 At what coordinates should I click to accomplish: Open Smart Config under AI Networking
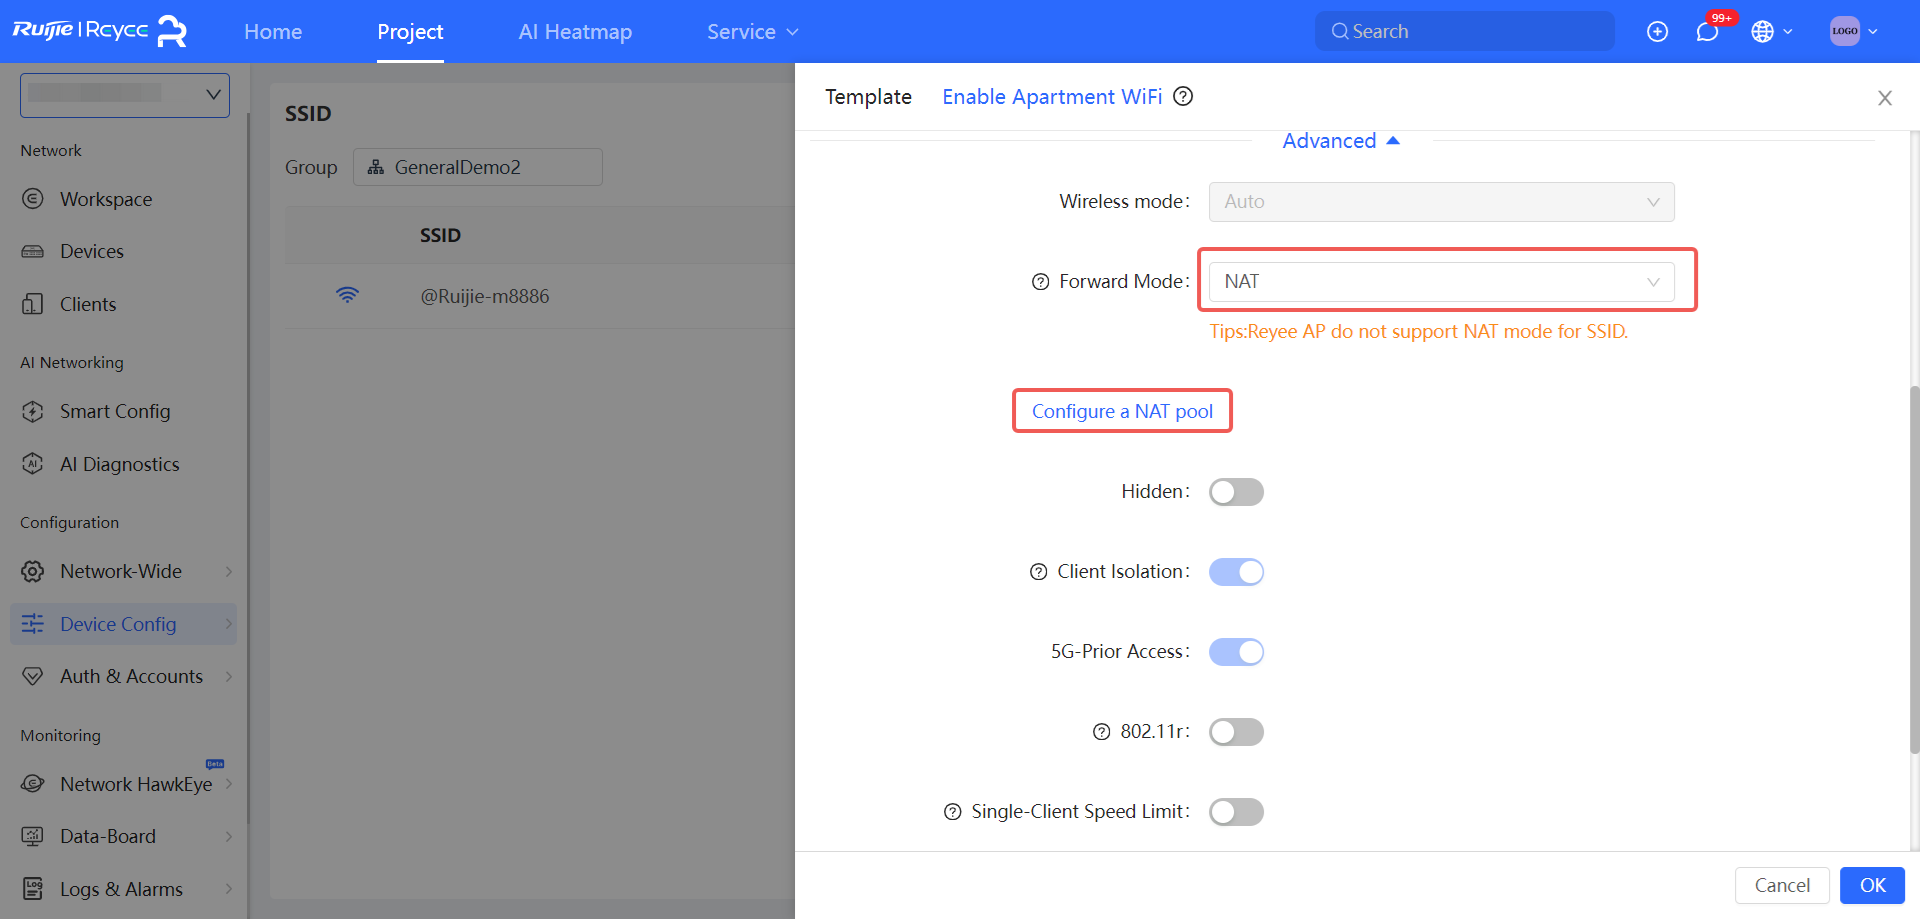tap(114, 411)
